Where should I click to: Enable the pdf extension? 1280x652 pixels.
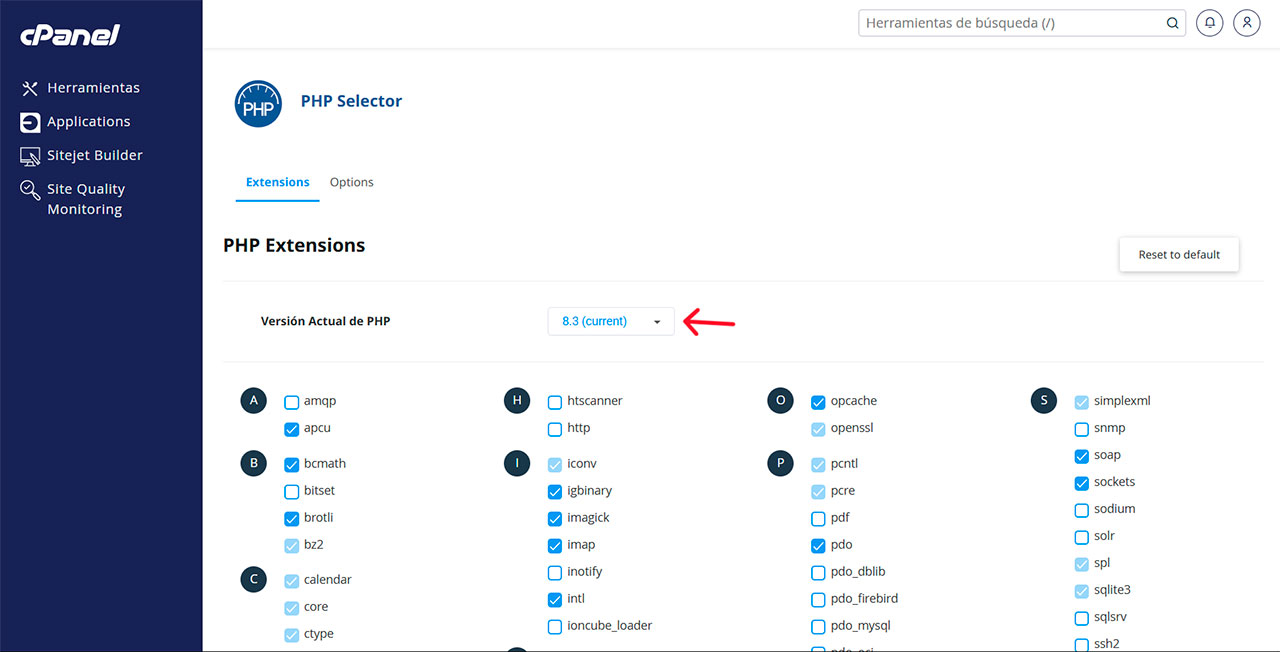coord(818,519)
